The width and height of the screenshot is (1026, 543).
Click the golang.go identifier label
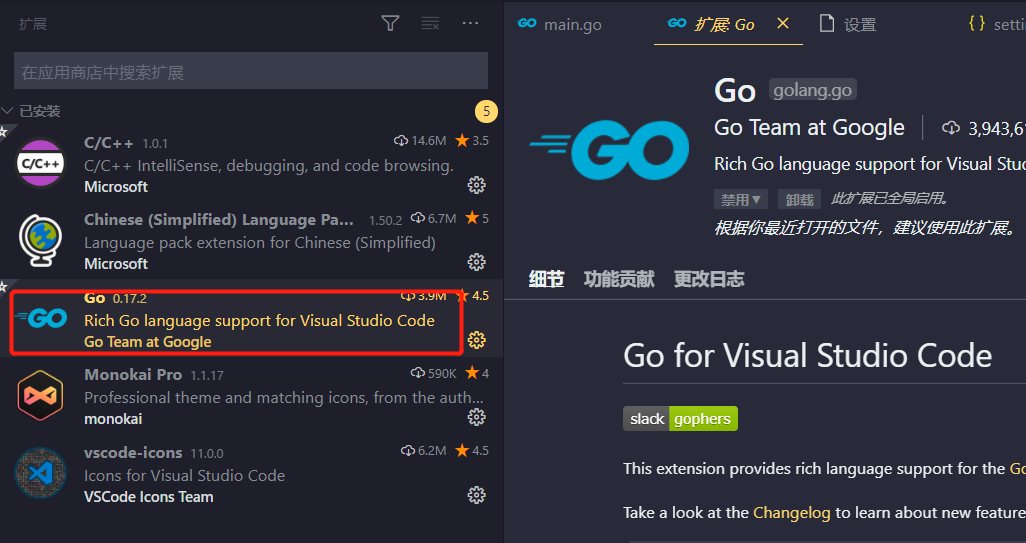coord(813,90)
